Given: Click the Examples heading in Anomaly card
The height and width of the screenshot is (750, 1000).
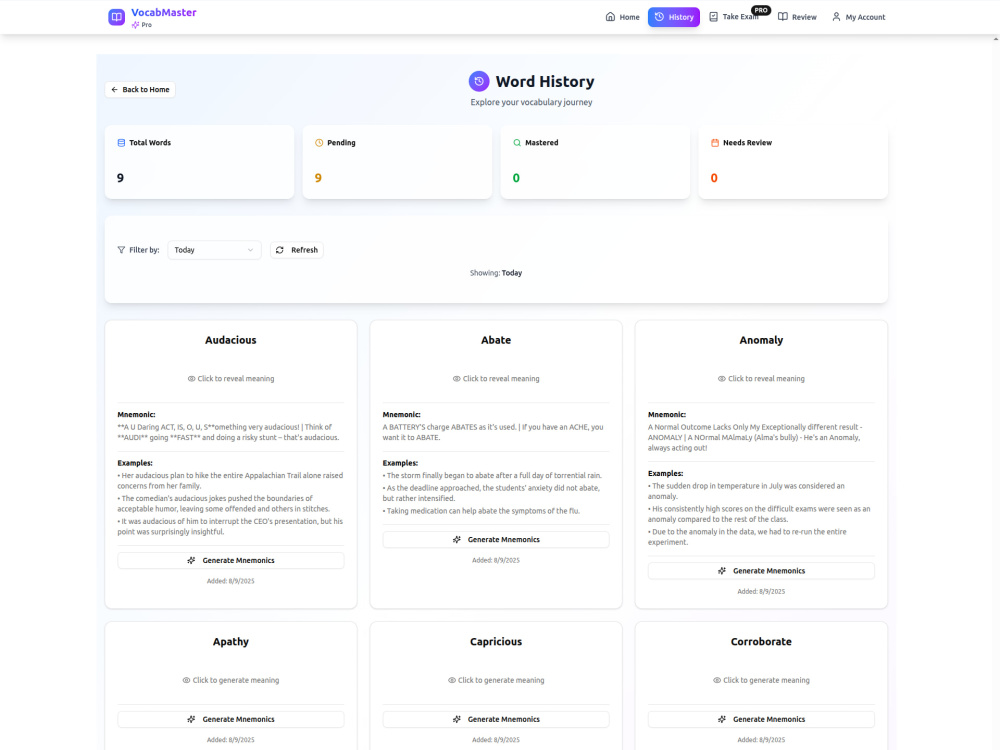Looking at the screenshot, I should tap(665, 474).
